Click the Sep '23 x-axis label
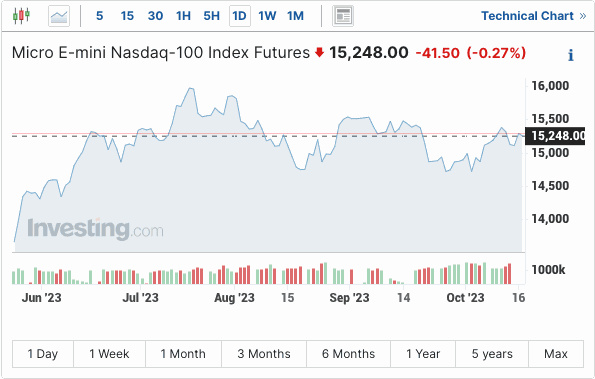Viewport: 595px width, 379px height. click(349, 298)
